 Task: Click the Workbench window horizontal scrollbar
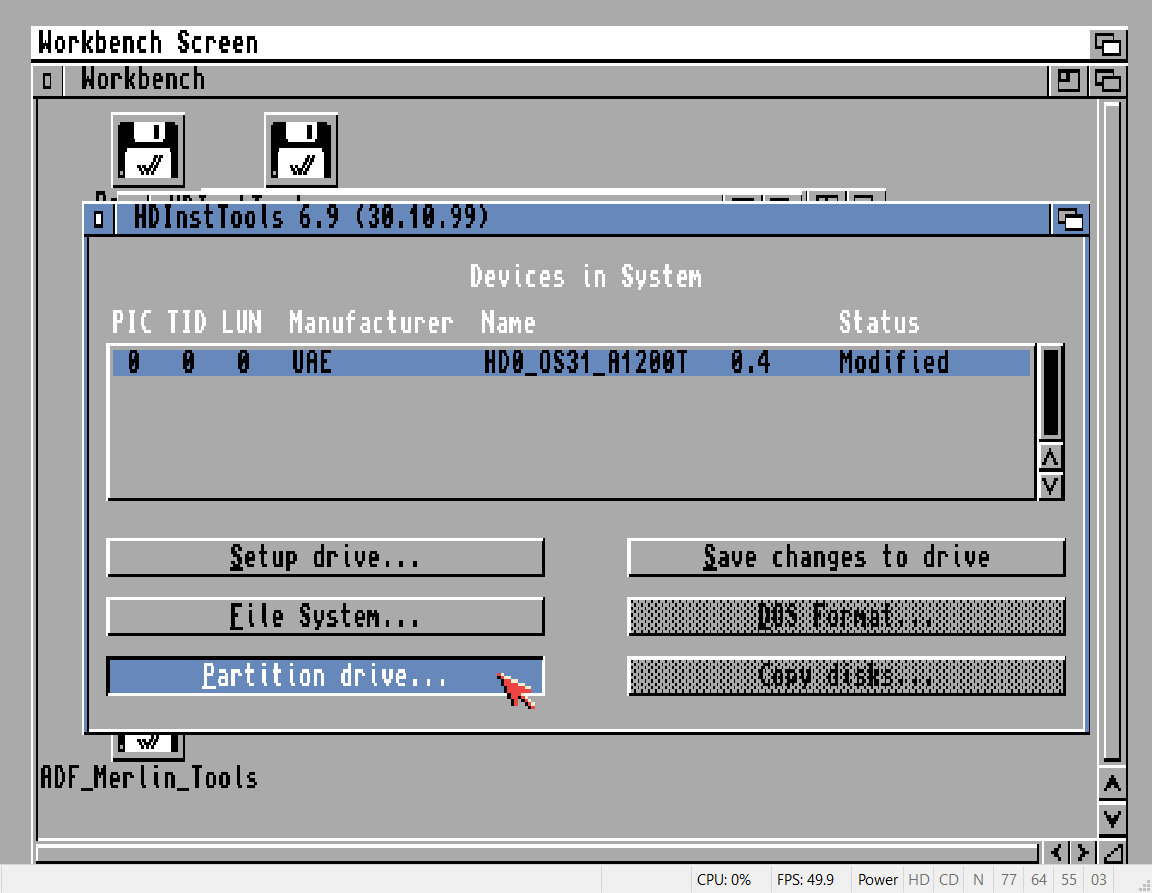click(537, 853)
